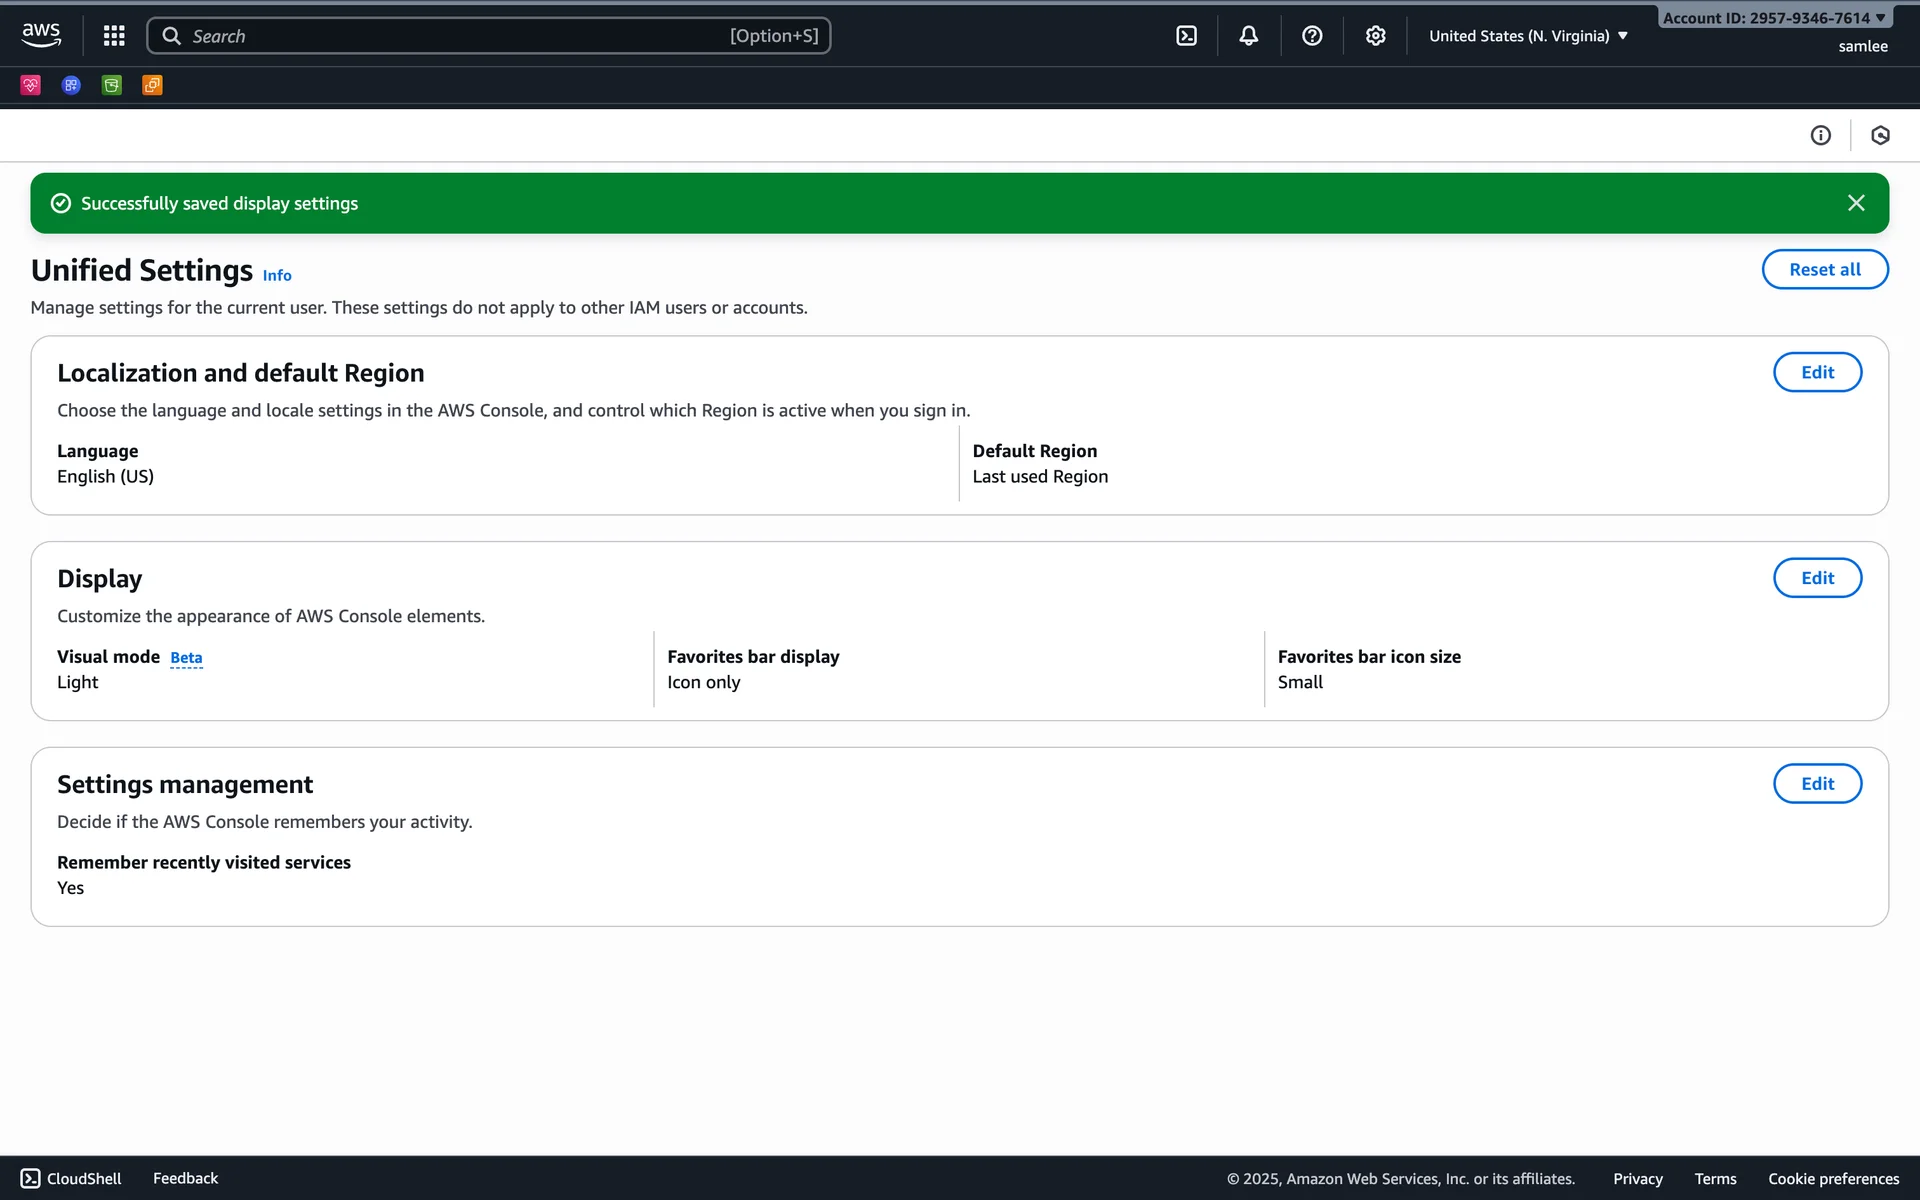
Task: Open the orange EC2 favorite icon
Action: pyautogui.click(x=152, y=85)
